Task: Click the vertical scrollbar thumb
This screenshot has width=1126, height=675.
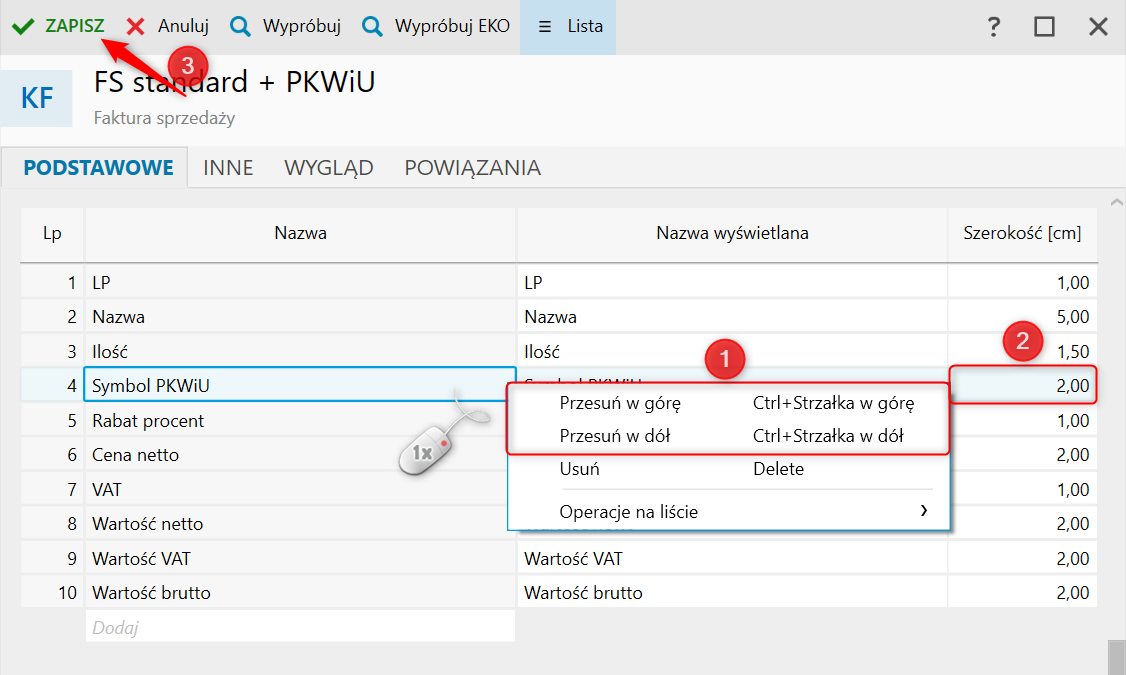Action: point(1116,657)
